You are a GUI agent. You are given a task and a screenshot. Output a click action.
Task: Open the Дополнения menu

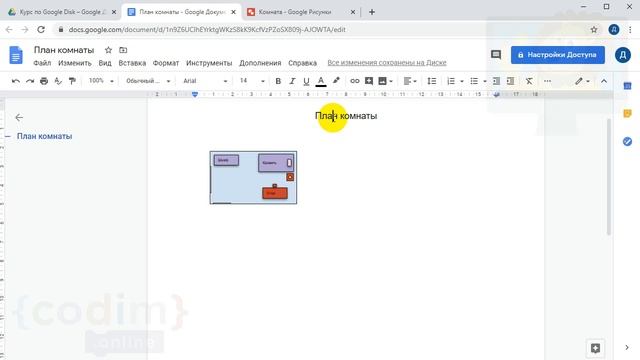(260, 63)
